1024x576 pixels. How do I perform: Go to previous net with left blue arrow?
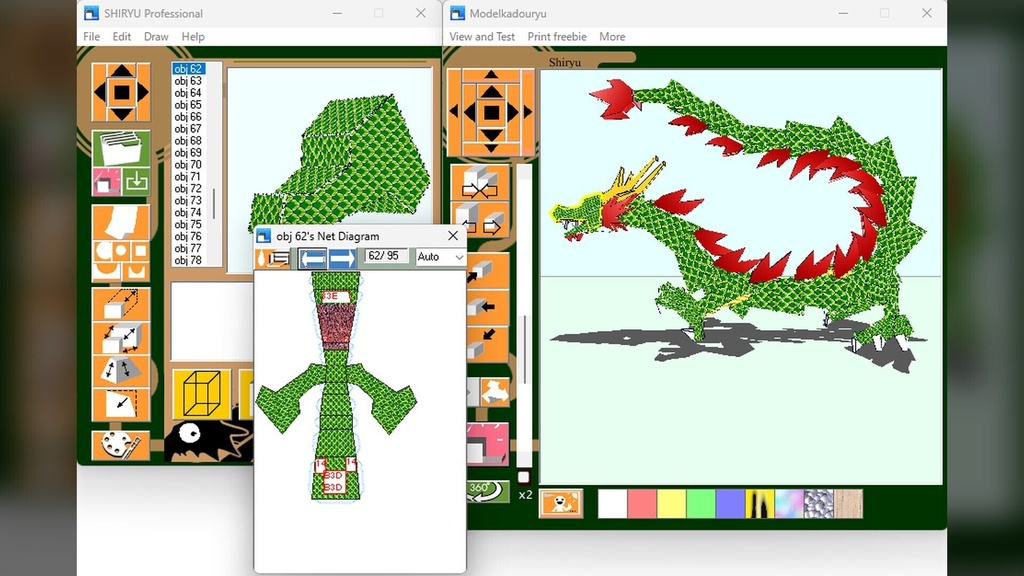[313, 258]
